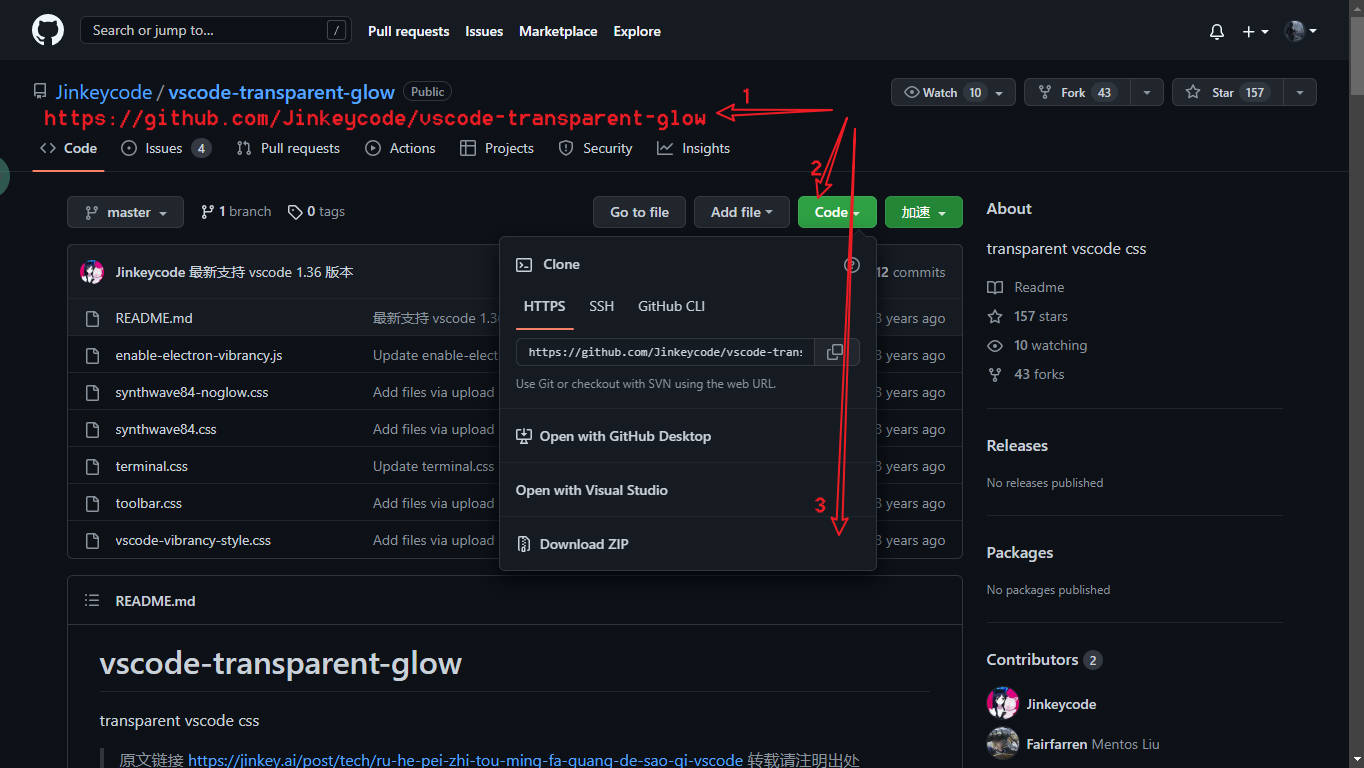Switch to the repository Code tab
This screenshot has width=1364, height=768.
tap(68, 148)
